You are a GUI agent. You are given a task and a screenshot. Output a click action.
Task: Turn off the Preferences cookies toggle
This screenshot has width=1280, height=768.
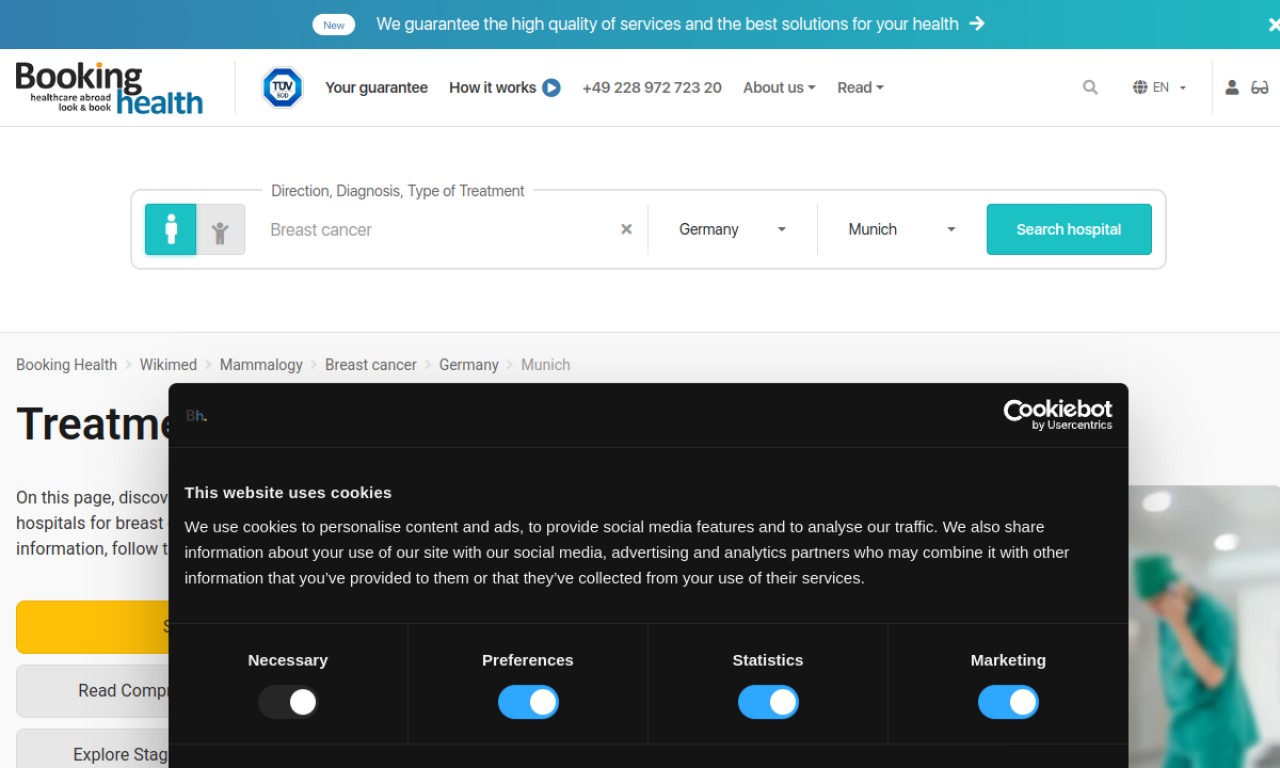coord(528,702)
